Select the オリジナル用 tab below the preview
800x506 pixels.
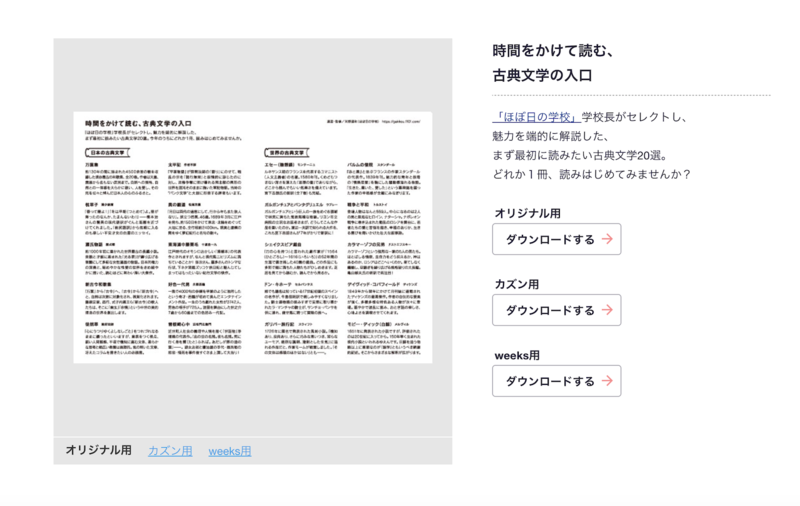click(x=98, y=451)
